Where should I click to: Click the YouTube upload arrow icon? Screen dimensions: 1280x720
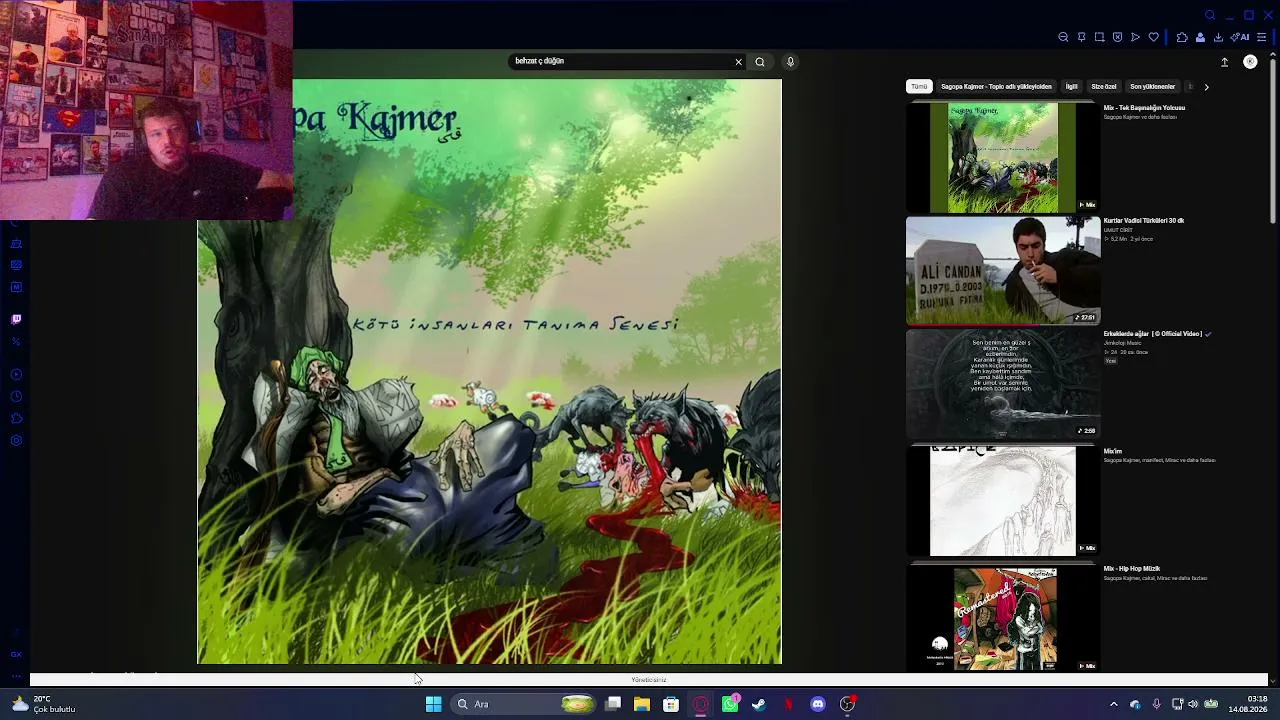1224,62
